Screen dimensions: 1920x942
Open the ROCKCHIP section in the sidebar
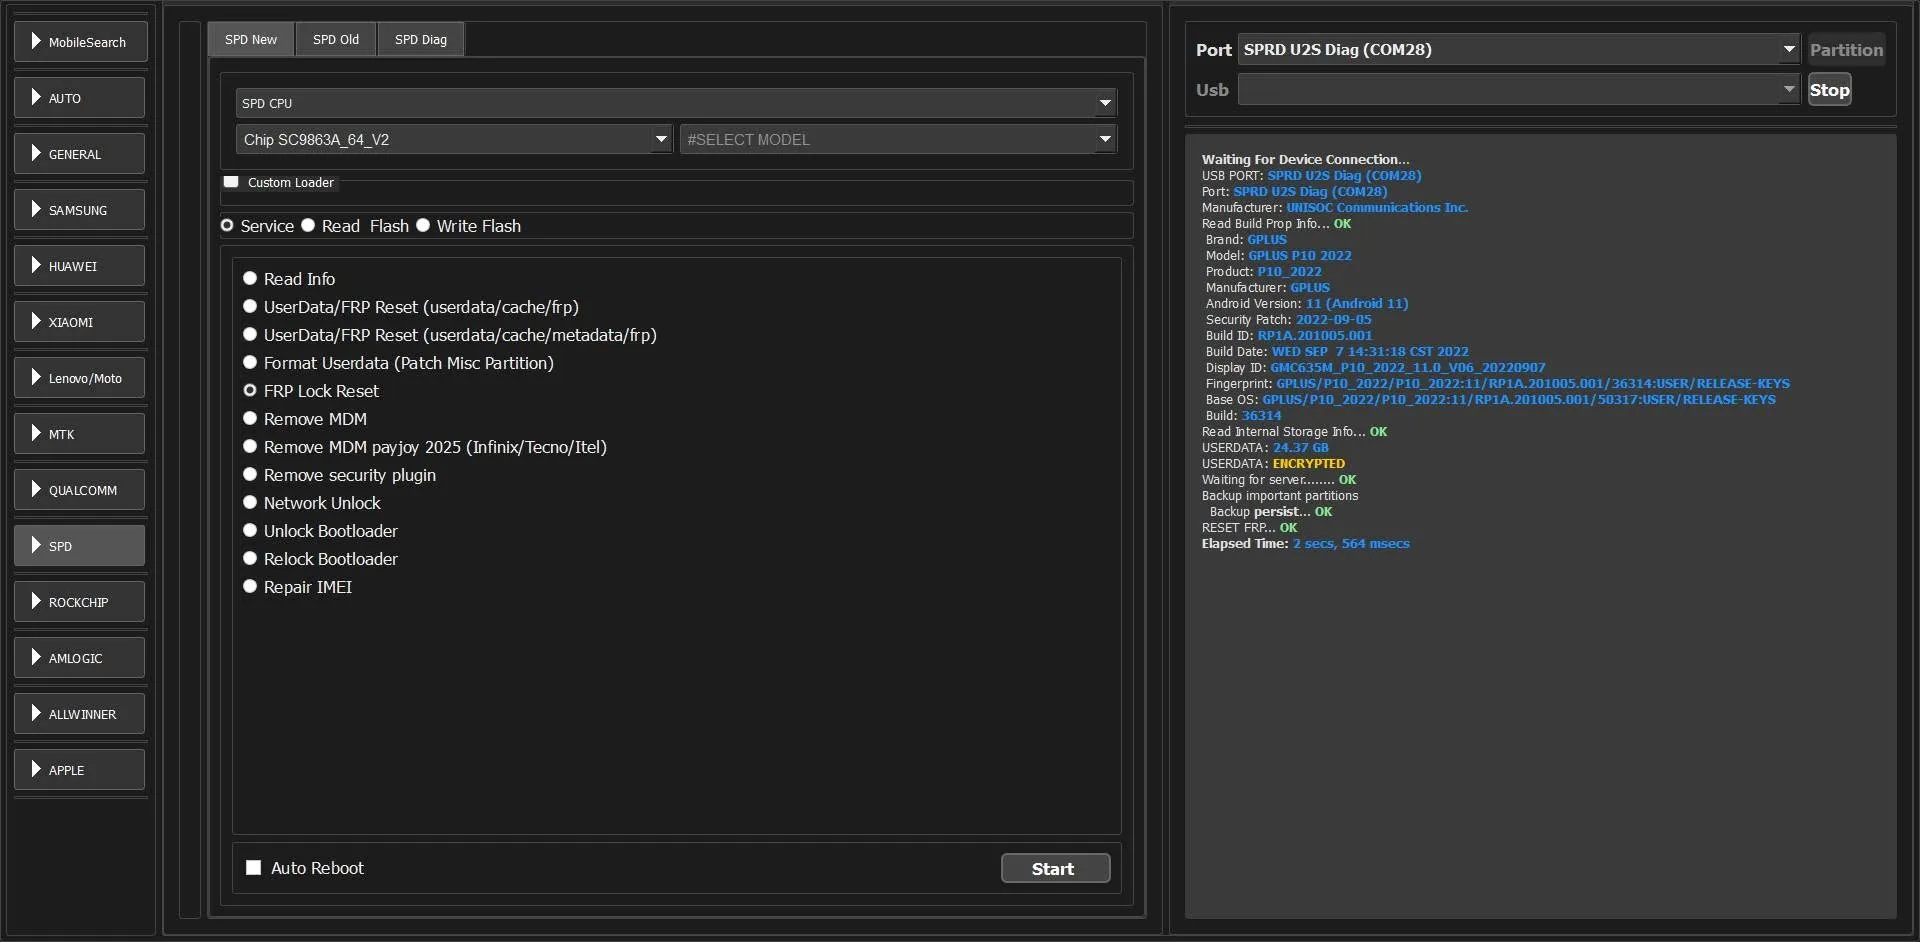(x=81, y=602)
